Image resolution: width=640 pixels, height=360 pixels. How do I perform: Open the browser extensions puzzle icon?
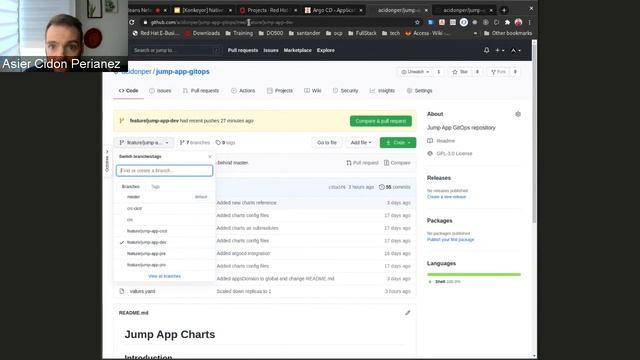507,22
